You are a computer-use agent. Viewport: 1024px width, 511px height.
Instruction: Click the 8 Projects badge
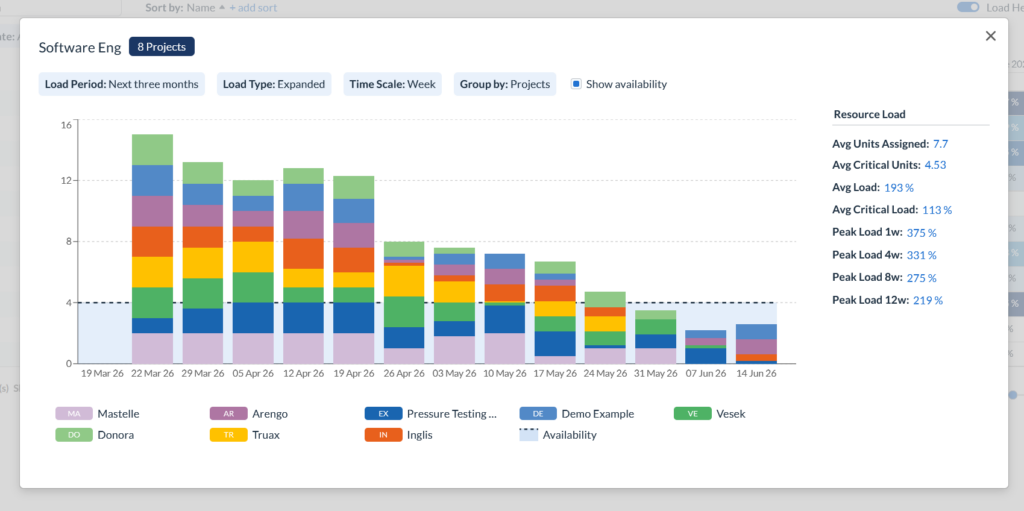[x=161, y=46]
